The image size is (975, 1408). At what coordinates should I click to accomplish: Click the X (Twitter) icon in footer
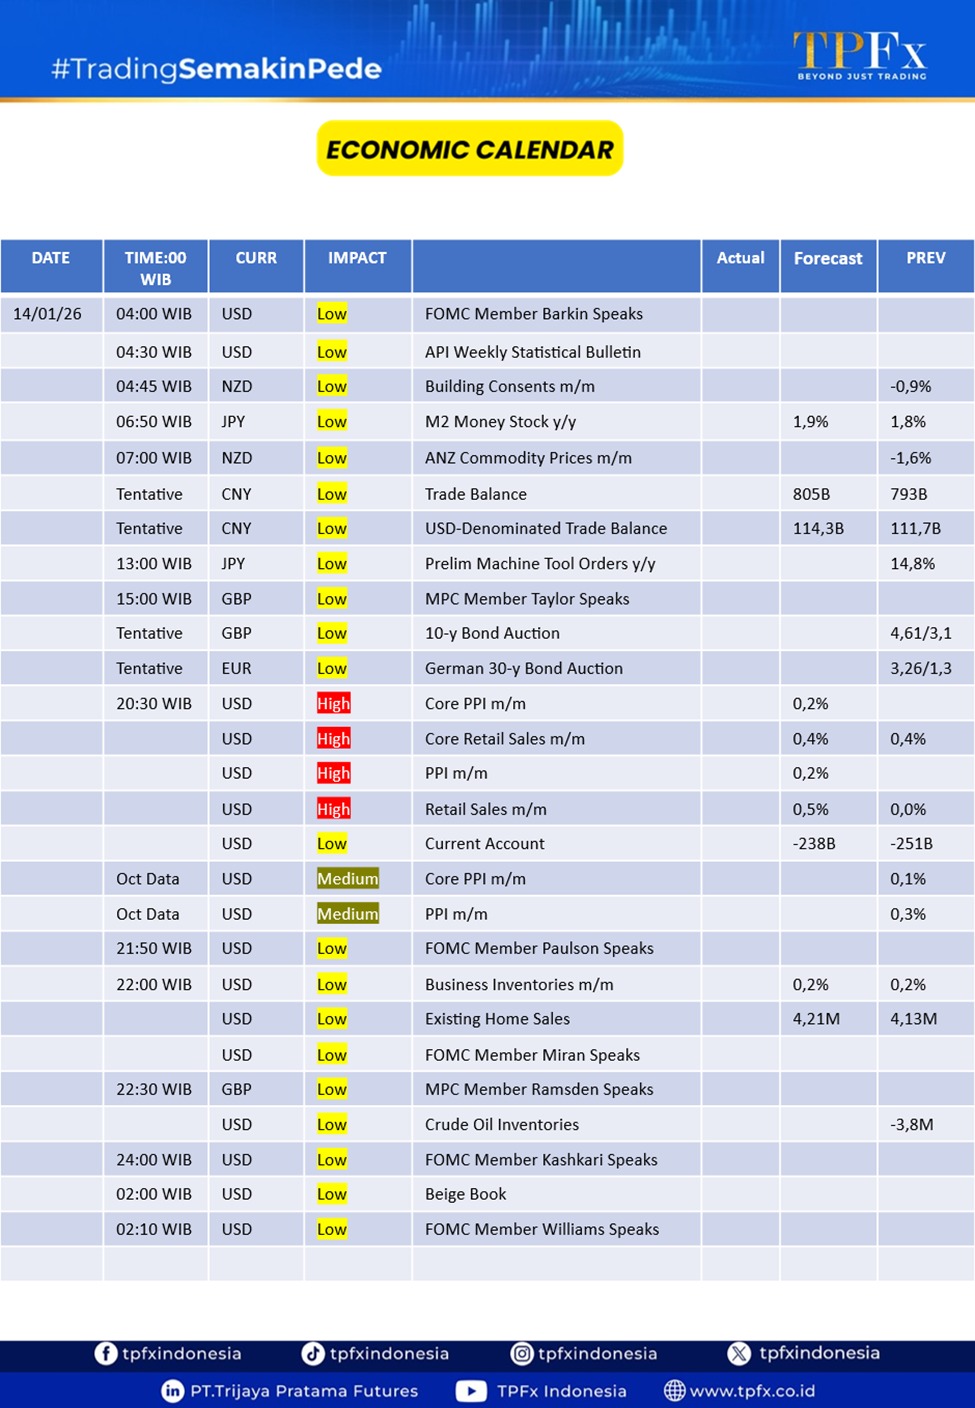[x=739, y=1353]
